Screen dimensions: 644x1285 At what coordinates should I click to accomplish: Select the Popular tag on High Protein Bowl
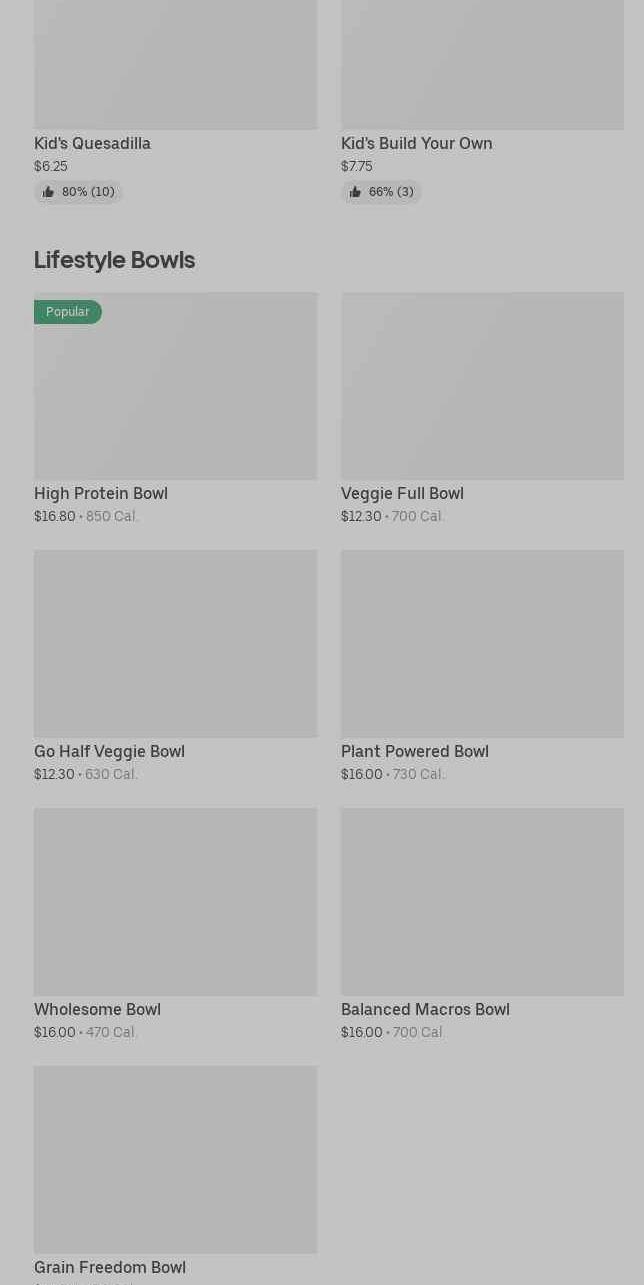tap(68, 312)
